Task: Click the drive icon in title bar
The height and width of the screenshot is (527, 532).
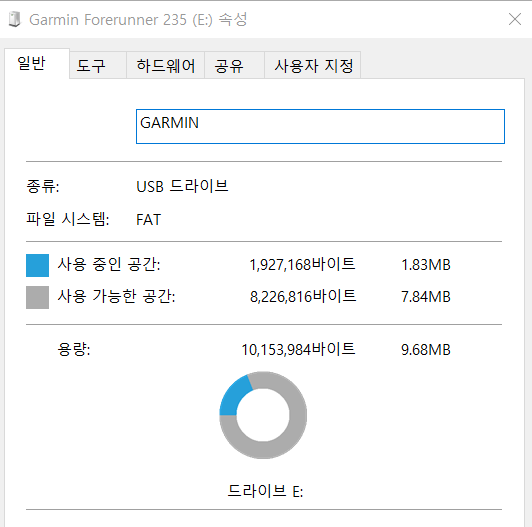Action: (x=14, y=19)
